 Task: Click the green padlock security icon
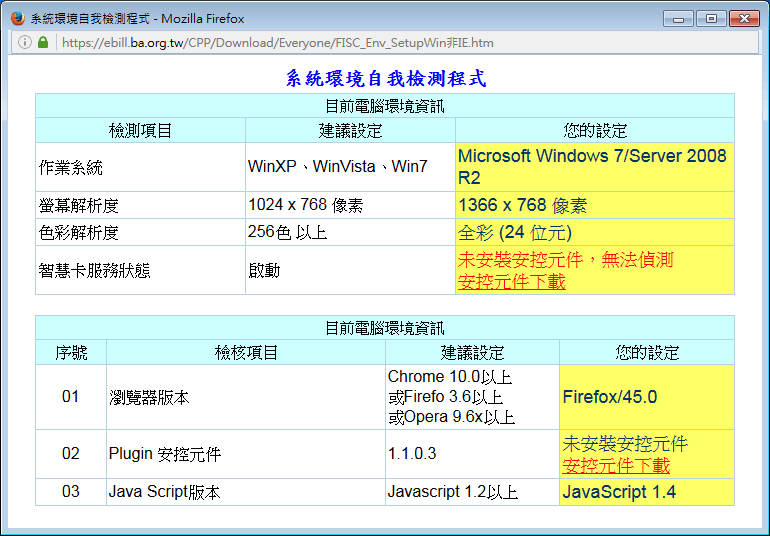(x=43, y=43)
